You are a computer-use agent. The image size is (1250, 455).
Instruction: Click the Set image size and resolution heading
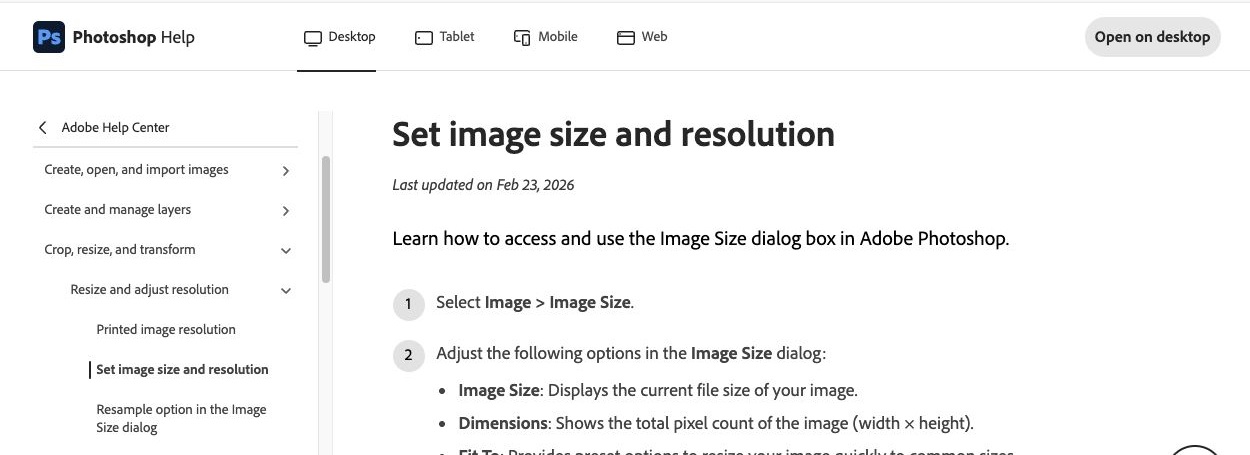(x=613, y=134)
